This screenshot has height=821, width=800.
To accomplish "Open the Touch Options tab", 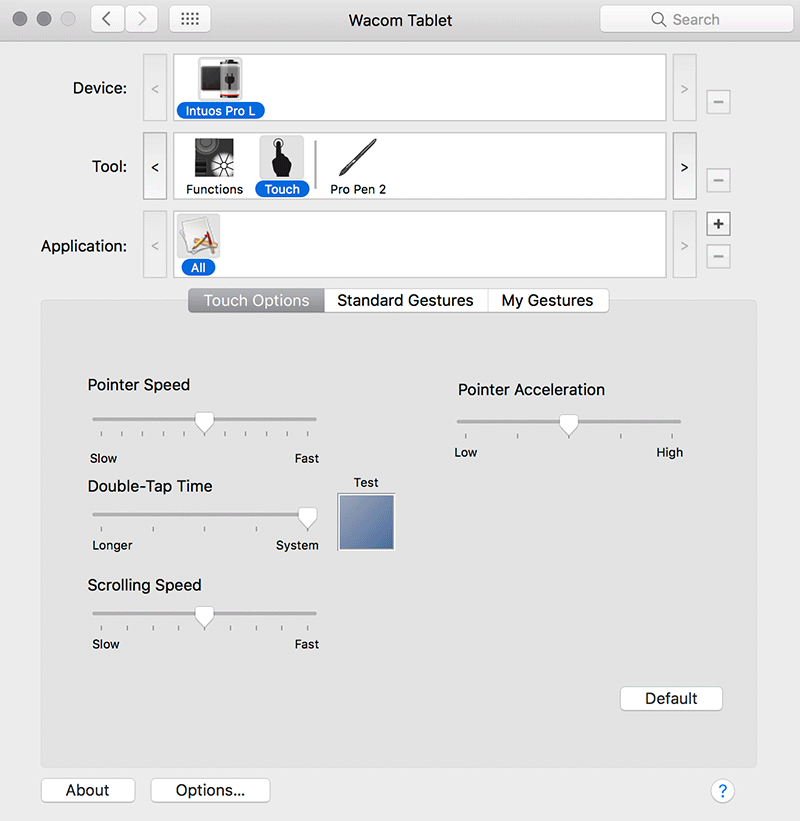I will pyautogui.click(x=256, y=300).
